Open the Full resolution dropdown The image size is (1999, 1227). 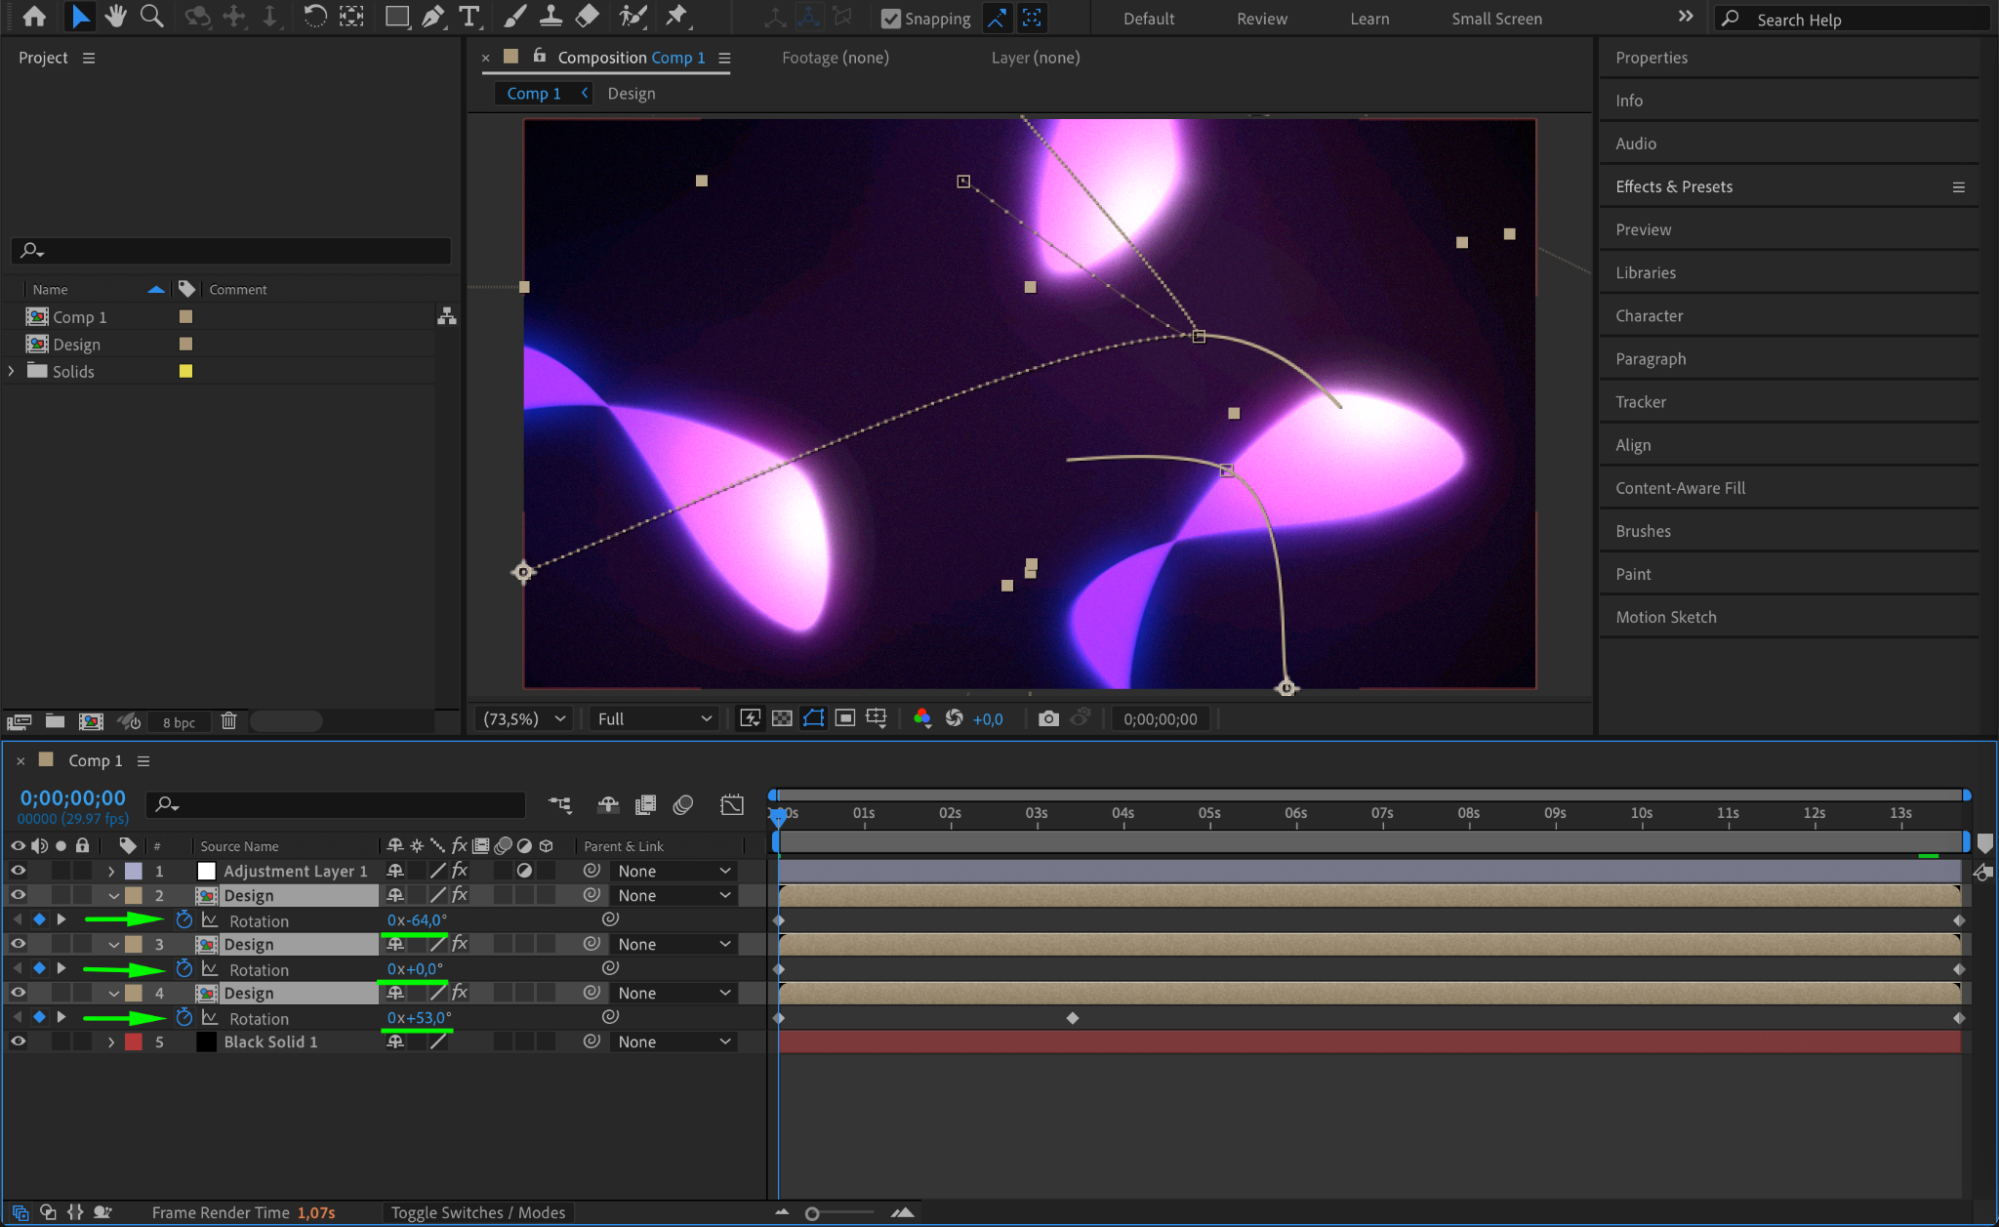(654, 718)
